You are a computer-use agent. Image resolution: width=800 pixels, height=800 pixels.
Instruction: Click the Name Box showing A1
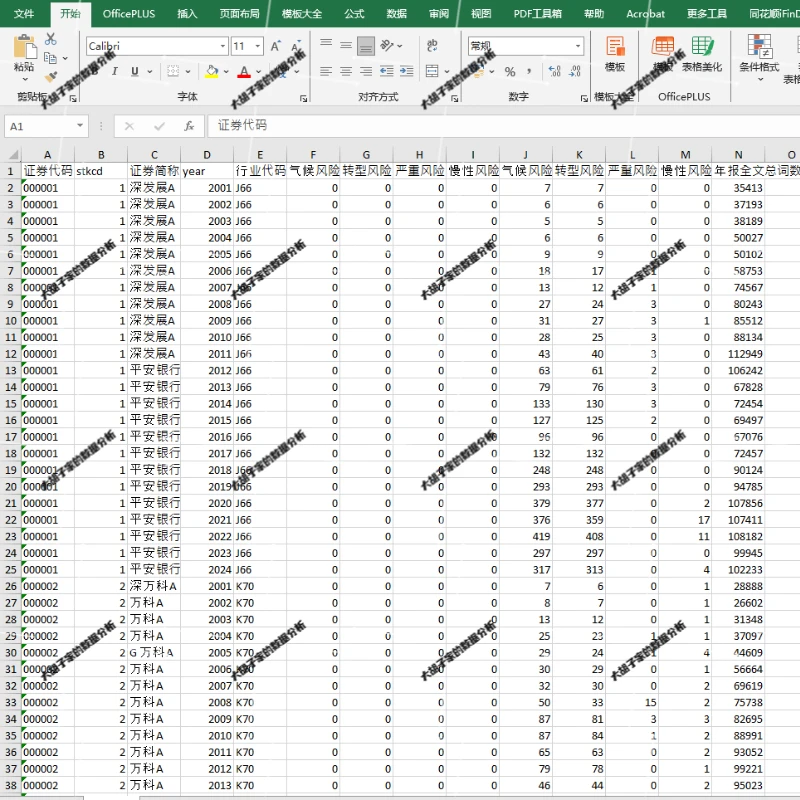pyautogui.click(x=40, y=126)
